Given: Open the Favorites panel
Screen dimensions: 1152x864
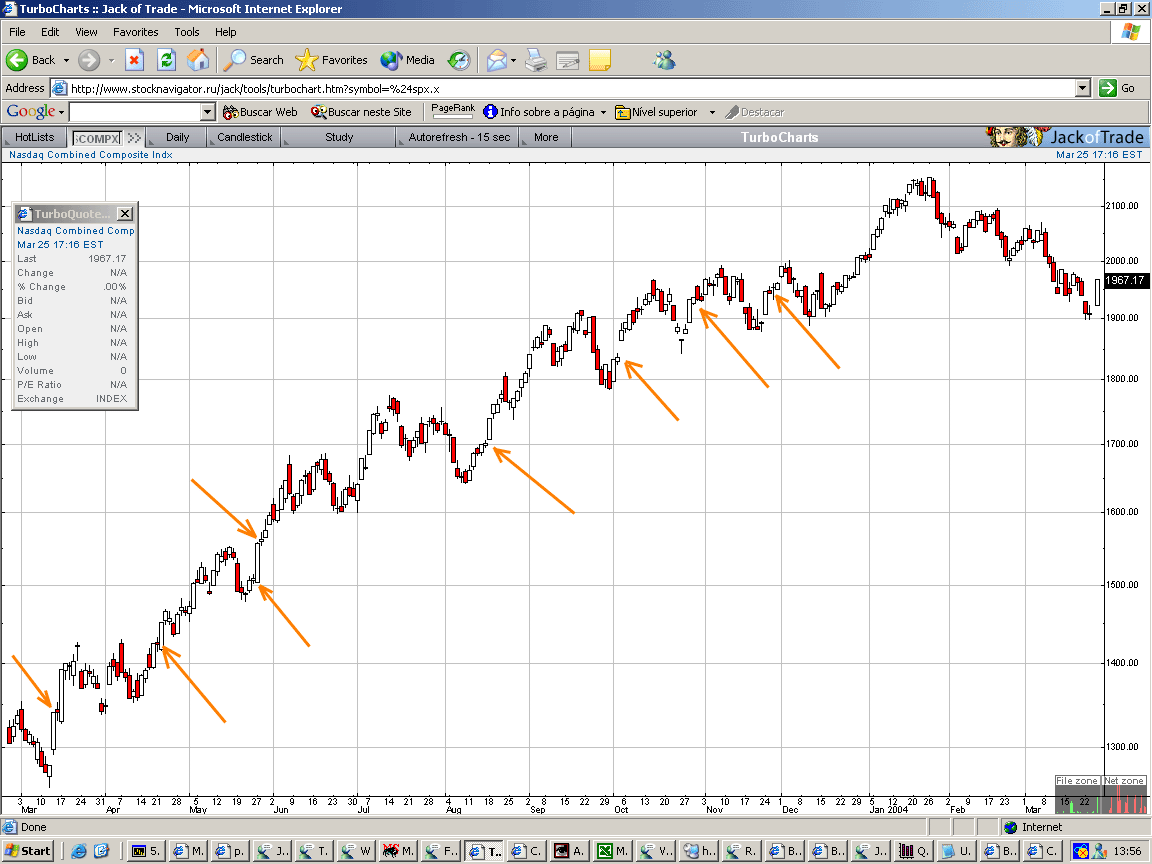Looking at the screenshot, I should click(x=332, y=60).
